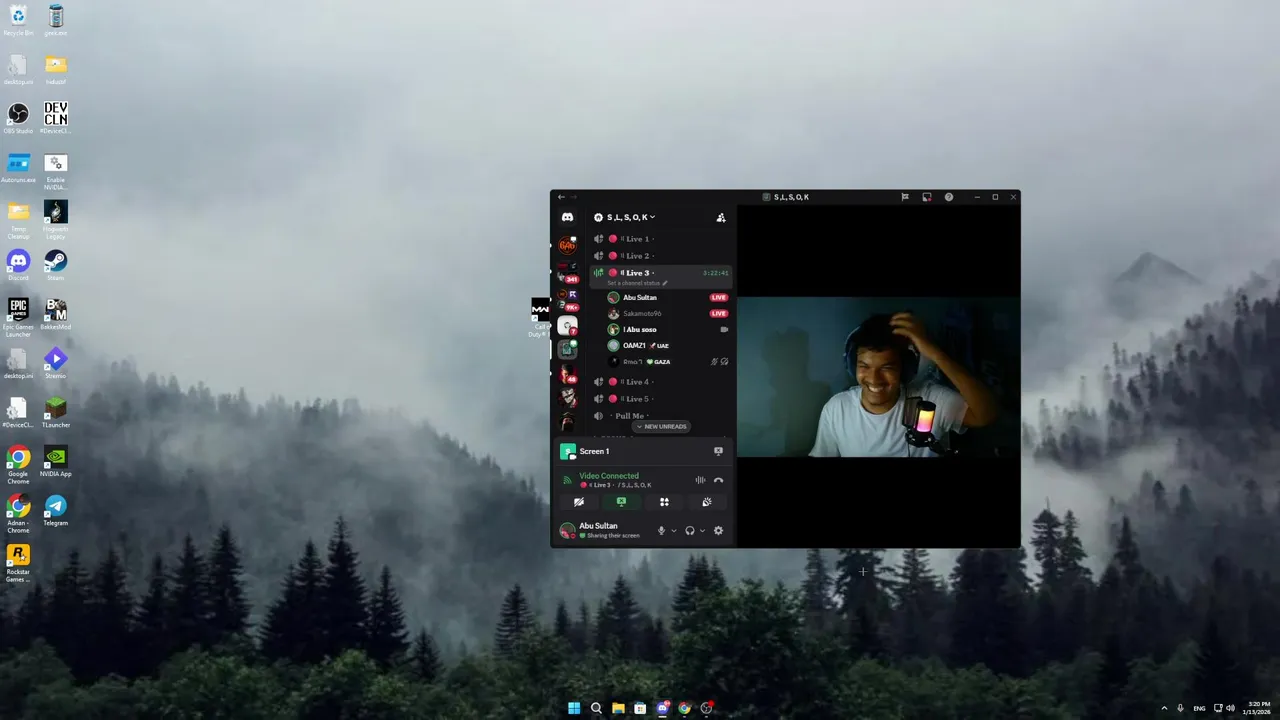Open Discord direct messages home icon
The width and height of the screenshot is (1280, 720).
(x=567, y=217)
